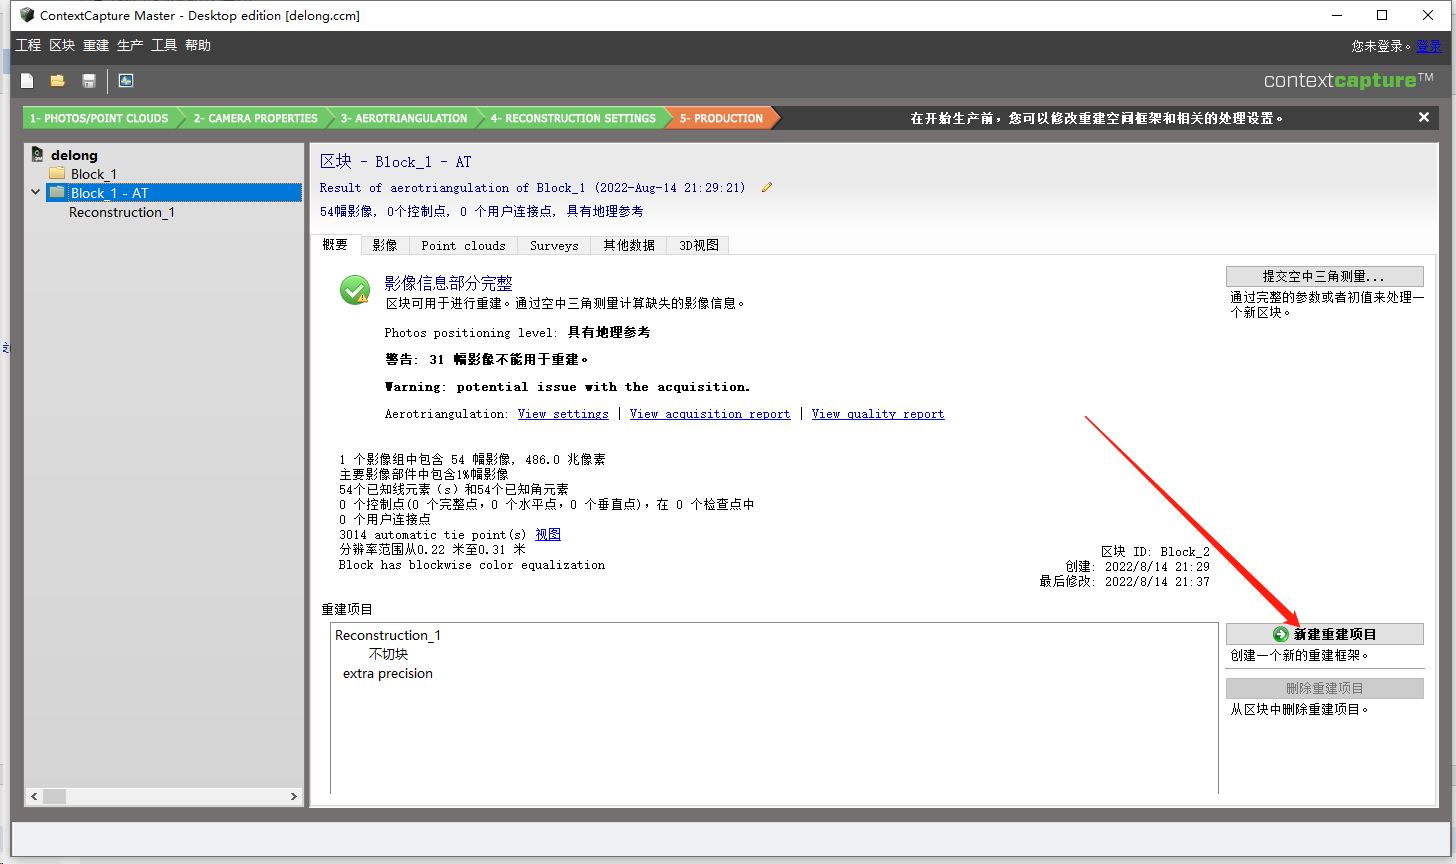Click the tree panel horizontal scrollbar
This screenshot has width=1456, height=864.
[x=165, y=797]
